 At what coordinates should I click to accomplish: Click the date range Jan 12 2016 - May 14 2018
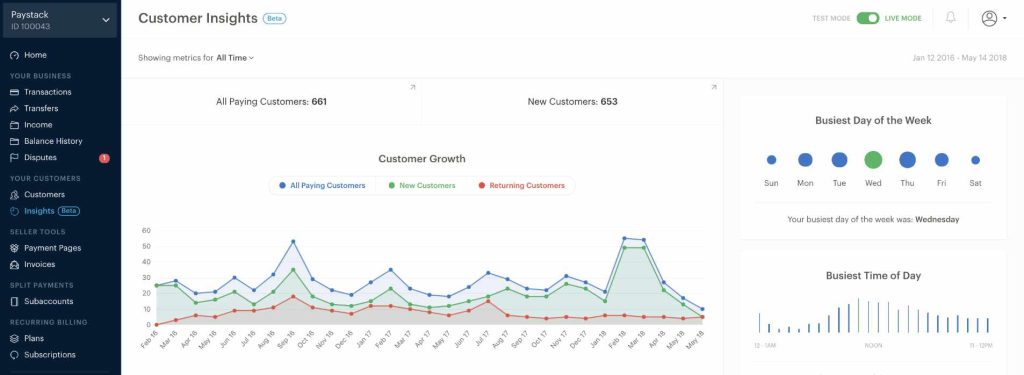(959, 57)
